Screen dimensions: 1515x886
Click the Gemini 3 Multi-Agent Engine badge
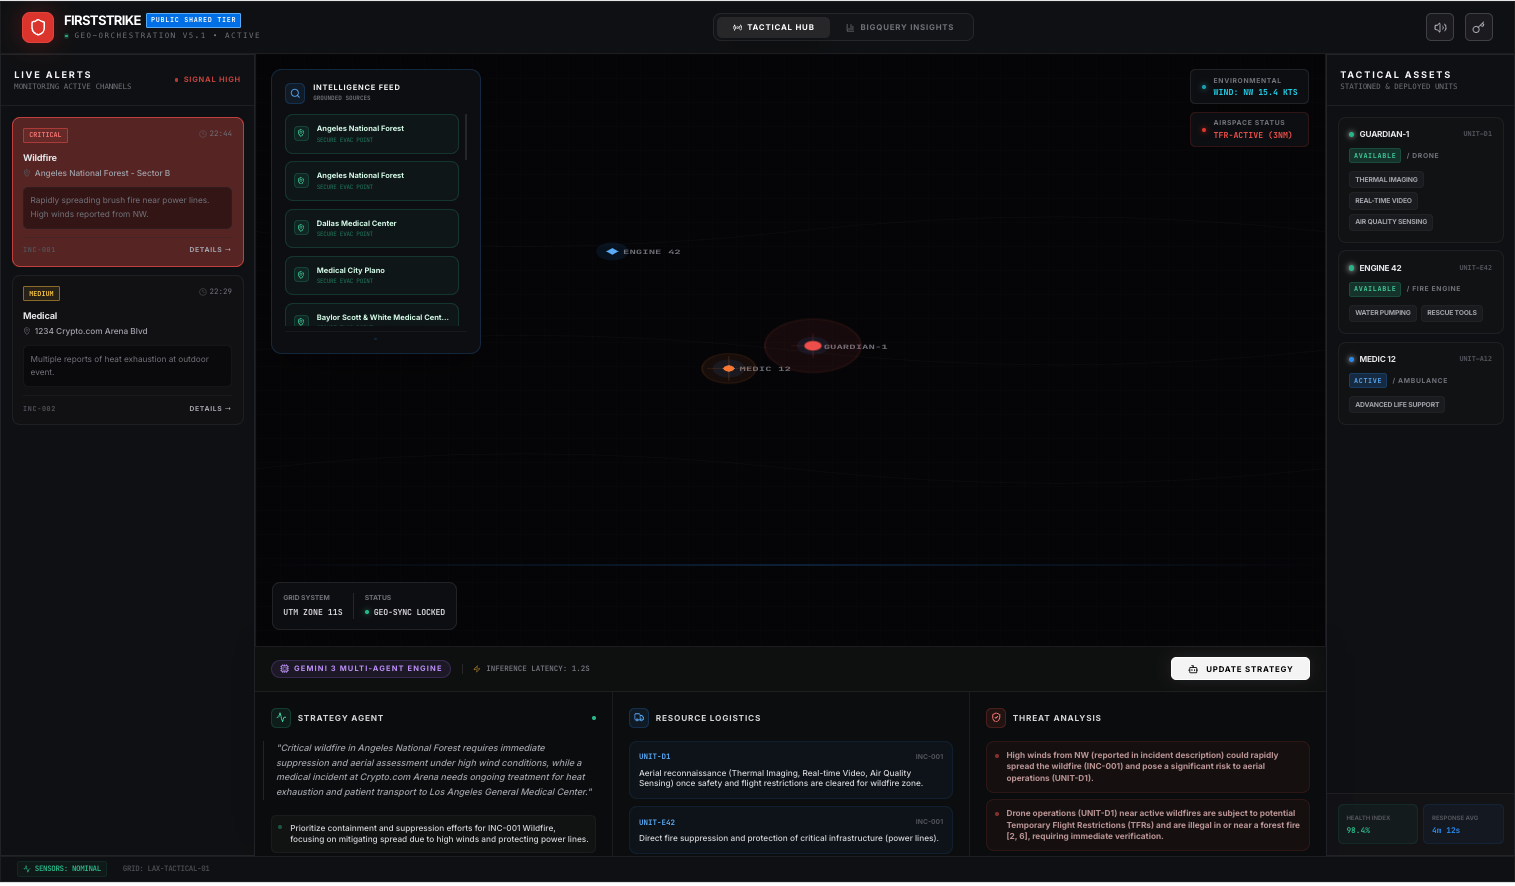(x=361, y=668)
